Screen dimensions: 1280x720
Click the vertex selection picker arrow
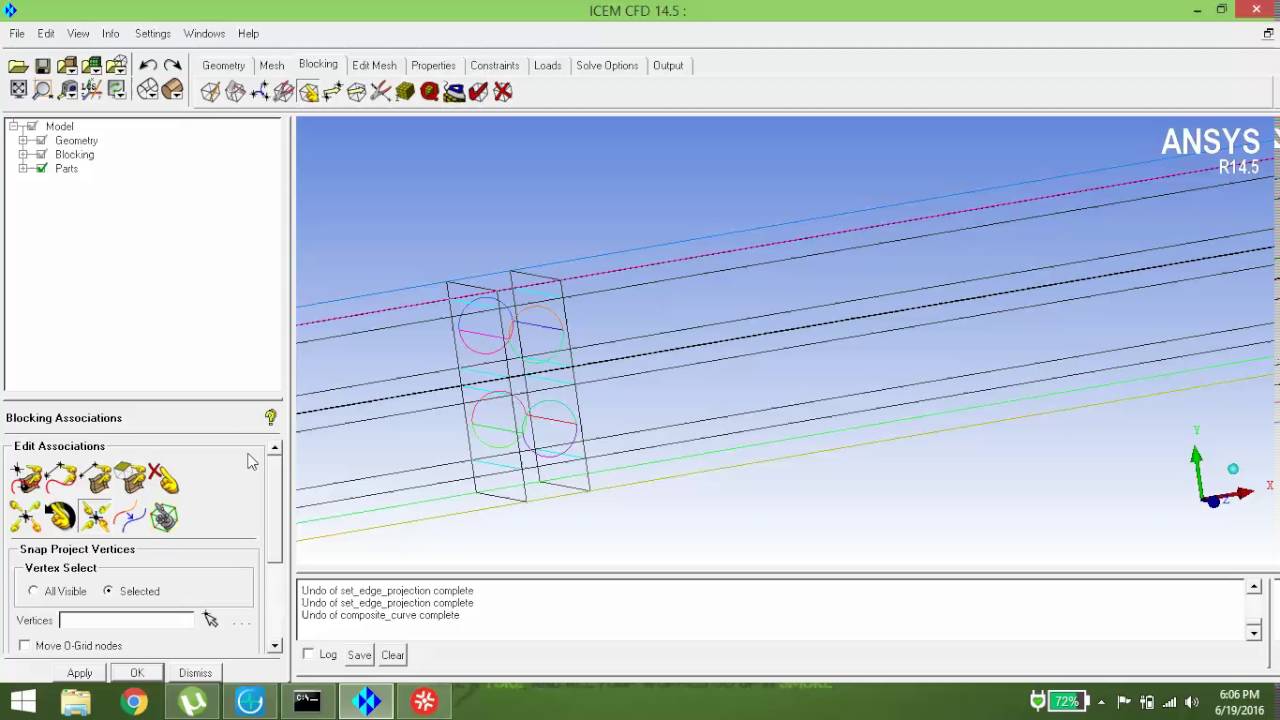210,620
